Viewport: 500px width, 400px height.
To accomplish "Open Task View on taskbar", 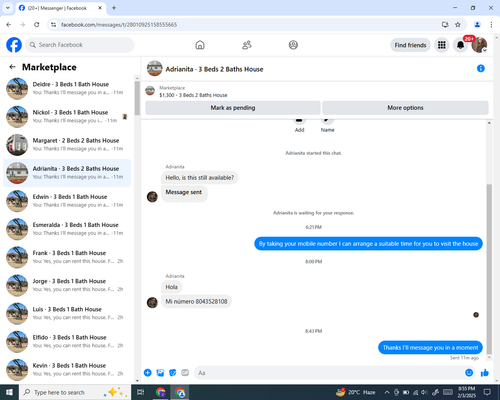I will pos(141,392).
